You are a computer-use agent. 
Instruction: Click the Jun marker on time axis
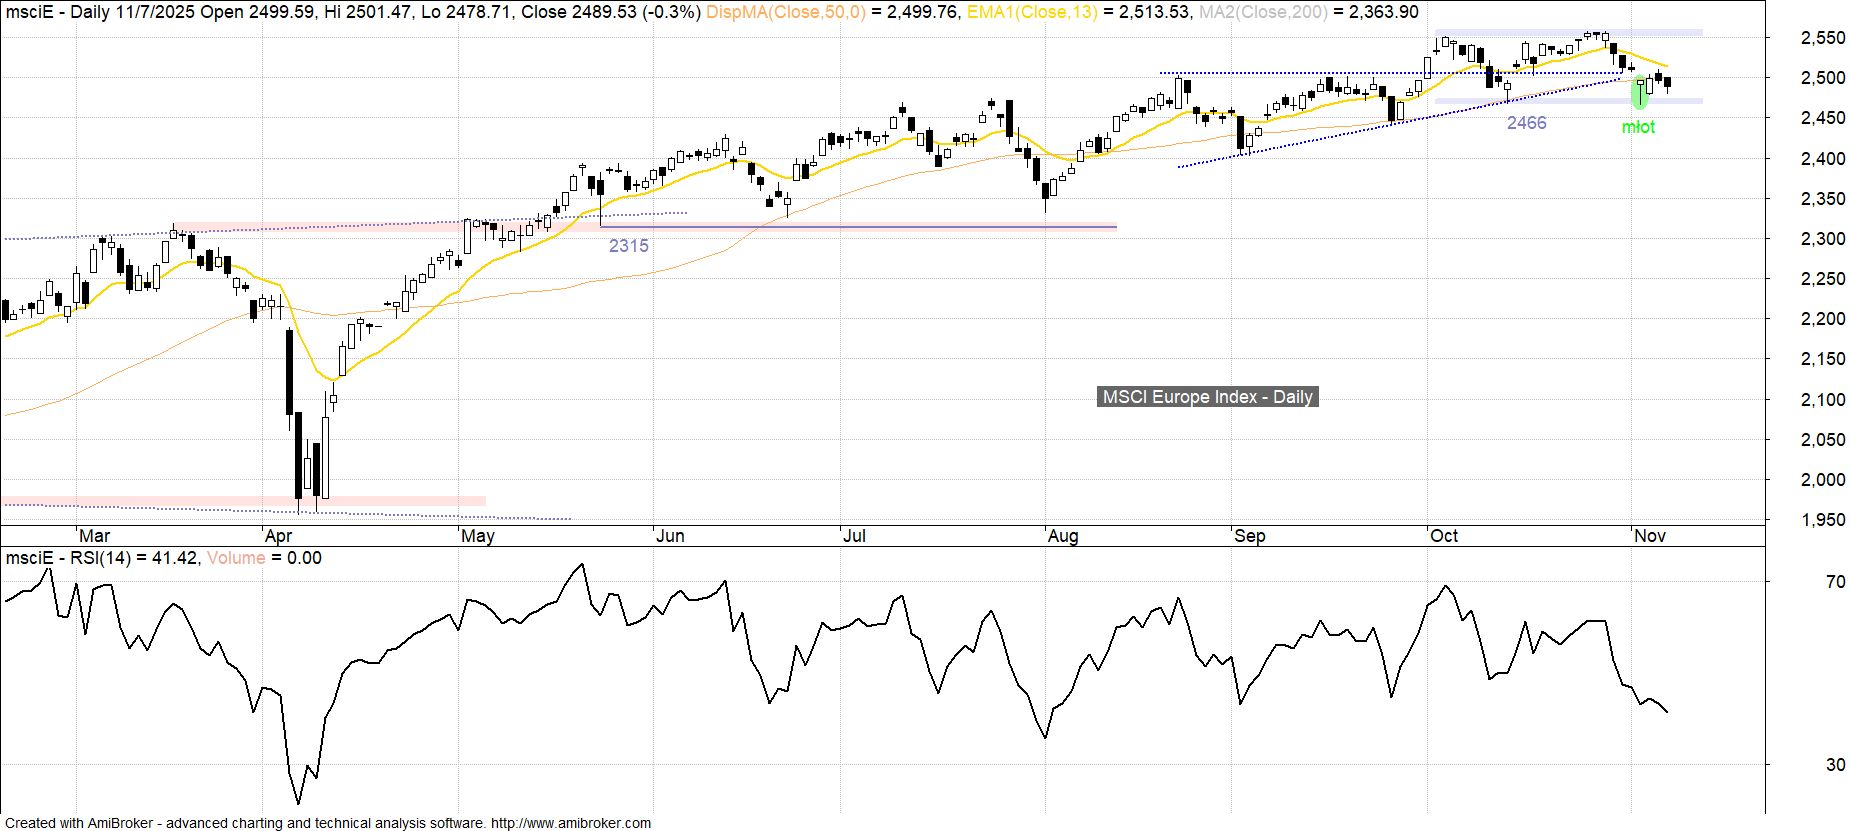(x=669, y=536)
